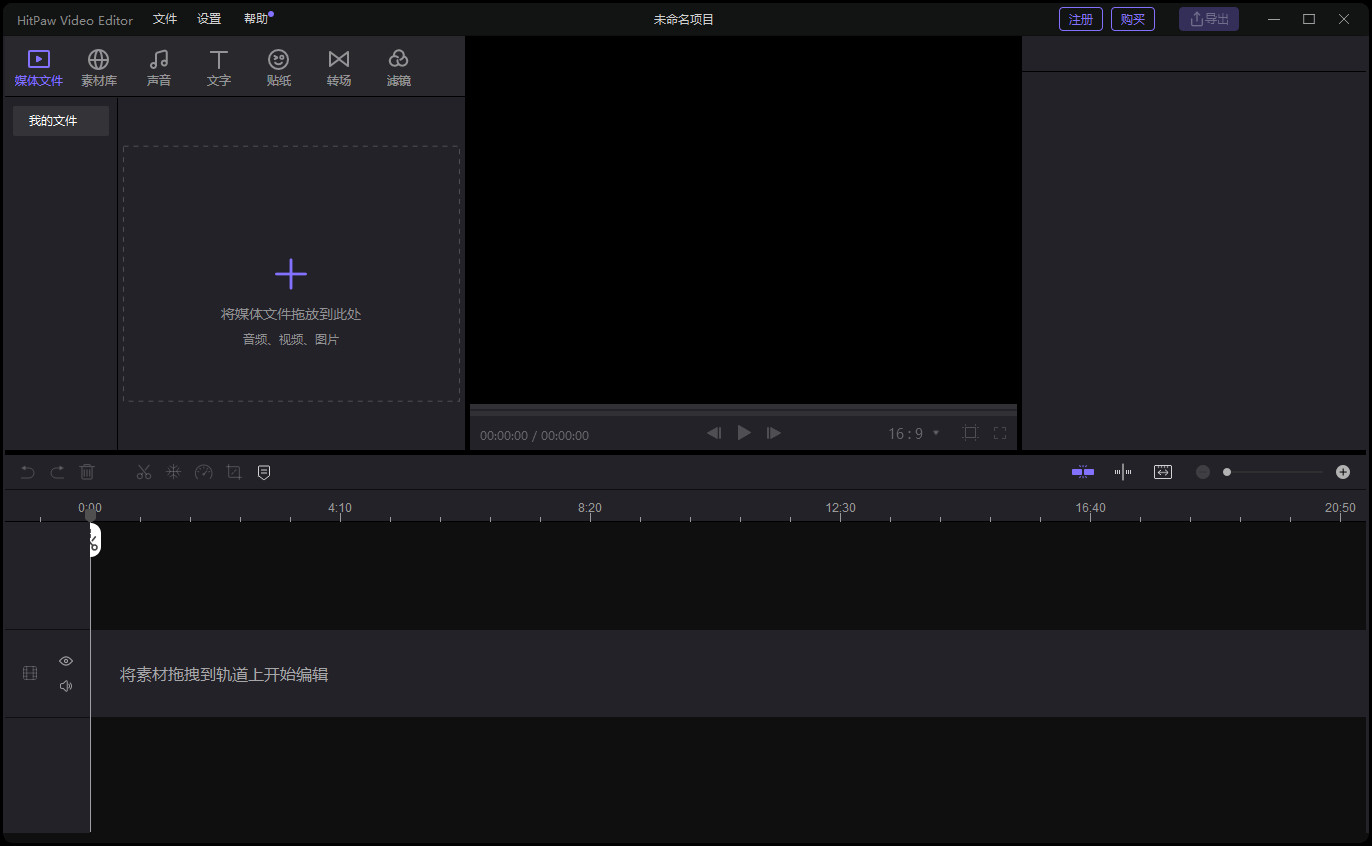Click the play button in preview
This screenshot has width=1372, height=846.
(x=744, y=433)
